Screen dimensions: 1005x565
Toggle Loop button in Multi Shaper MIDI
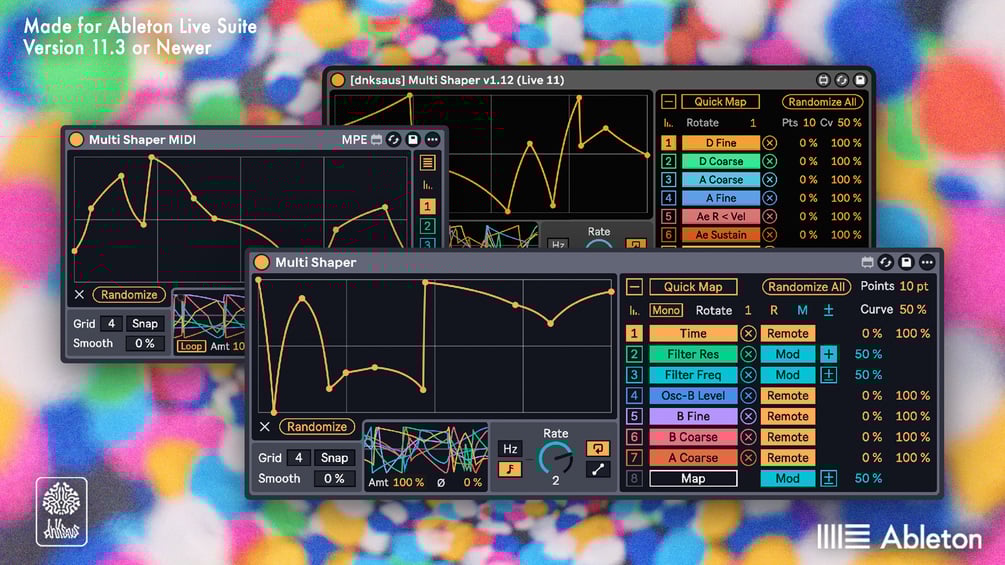(x=191, y=346)
